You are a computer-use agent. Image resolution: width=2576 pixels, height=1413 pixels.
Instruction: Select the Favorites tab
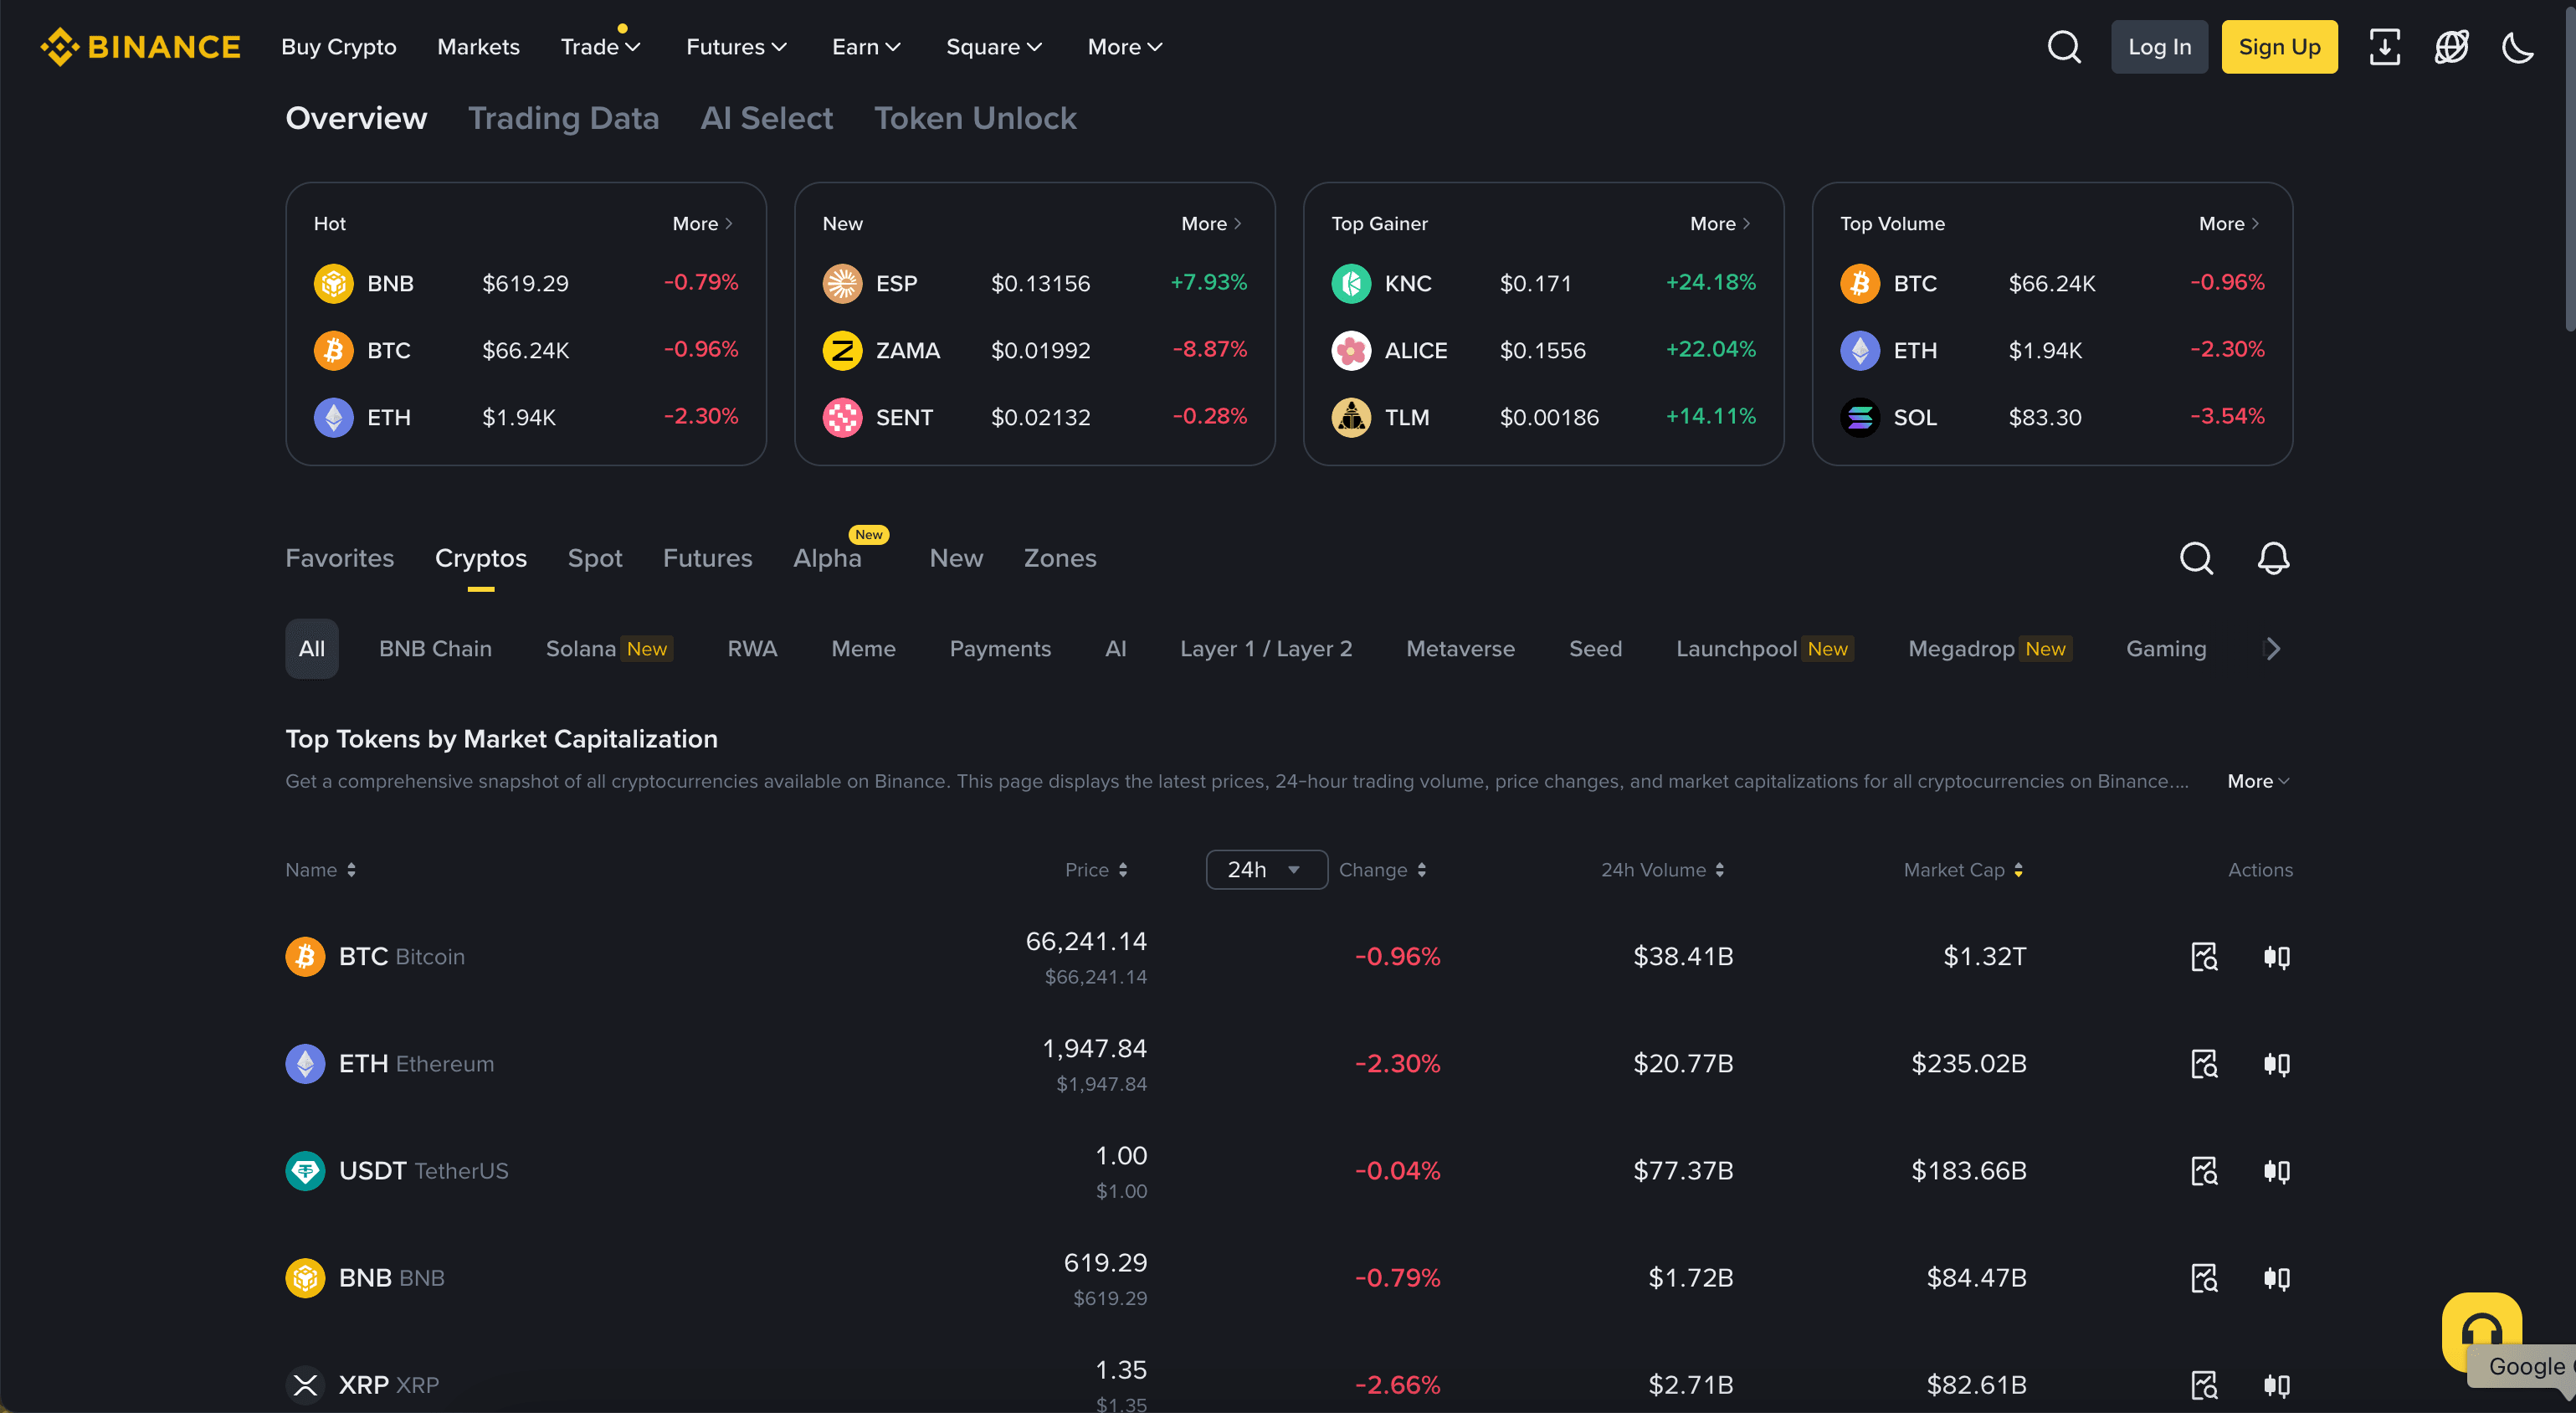[x=339, y=558]
